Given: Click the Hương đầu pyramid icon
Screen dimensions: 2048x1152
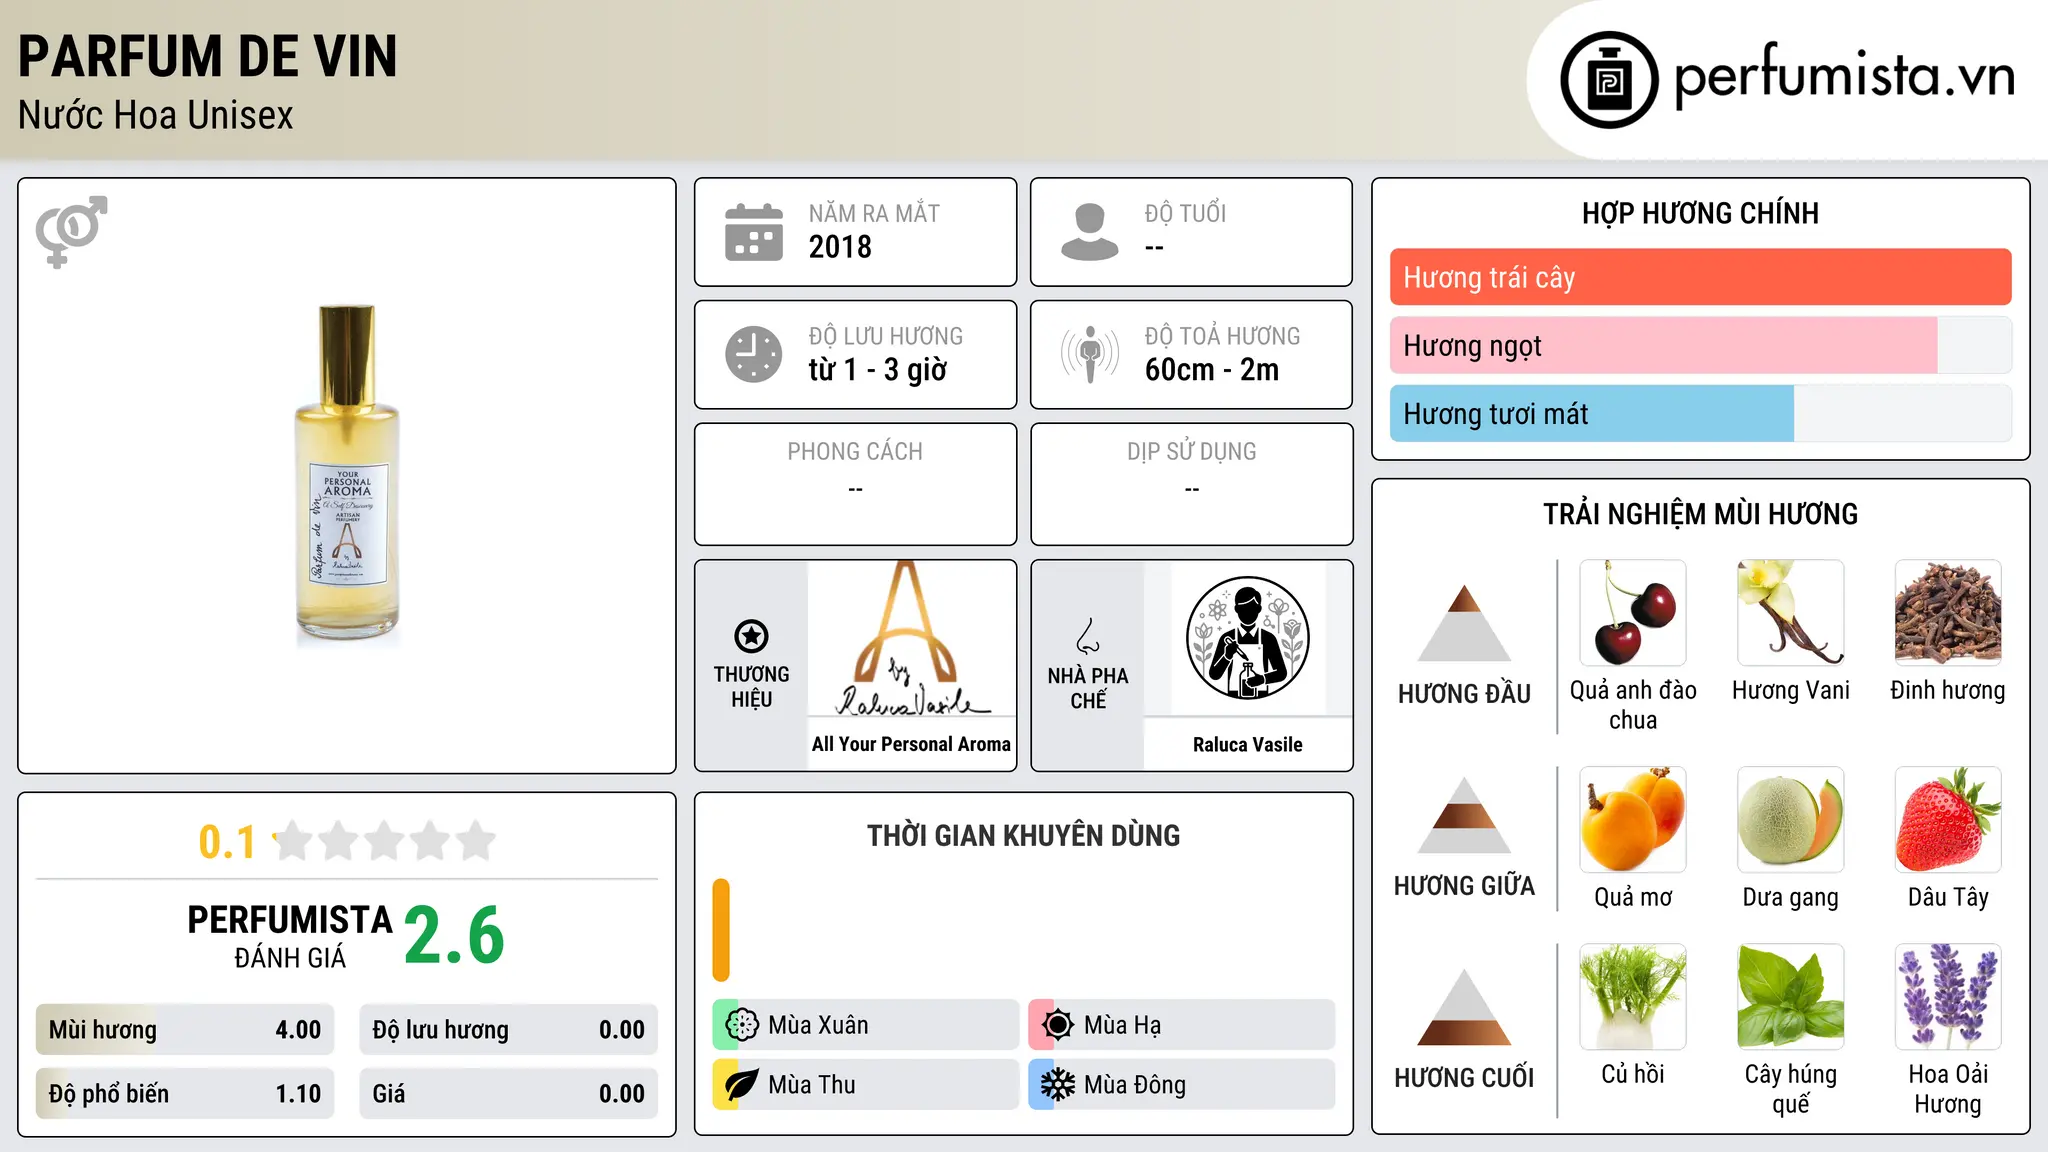Looking at the screenshot, I should tap(1464, 622).
